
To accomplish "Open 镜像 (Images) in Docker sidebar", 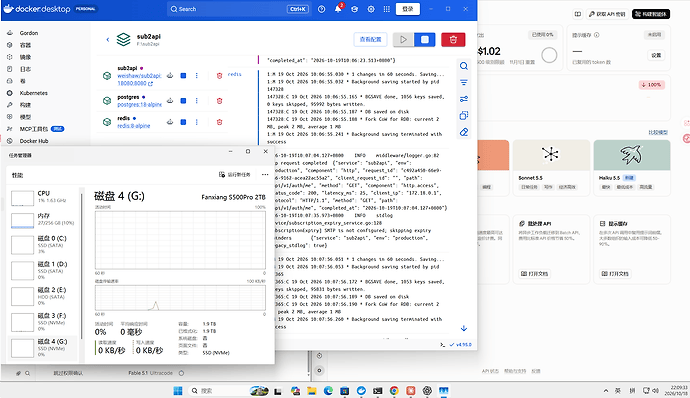I will pyautogui.click(x=25, y=57).
